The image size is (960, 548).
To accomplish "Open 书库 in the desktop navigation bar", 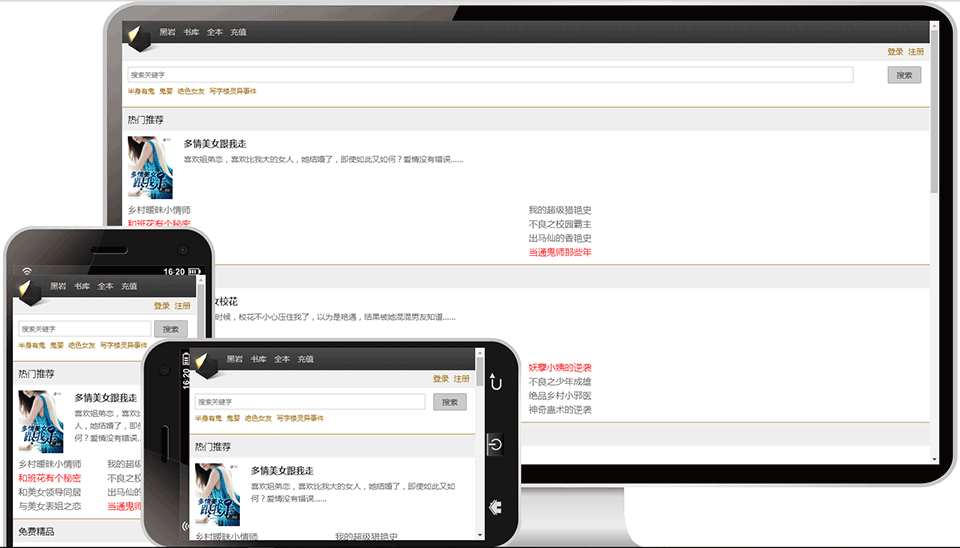I will (x=191, y=32).
